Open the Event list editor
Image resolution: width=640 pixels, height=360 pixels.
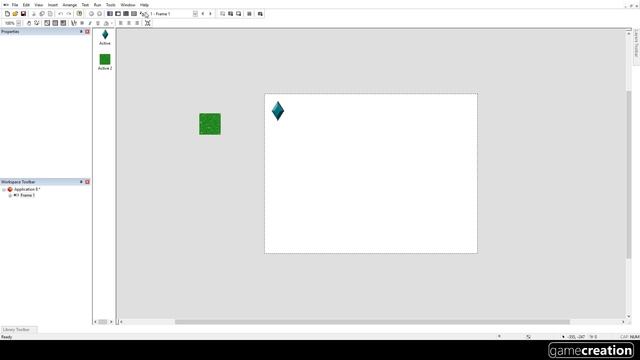(x=134, y=14)
